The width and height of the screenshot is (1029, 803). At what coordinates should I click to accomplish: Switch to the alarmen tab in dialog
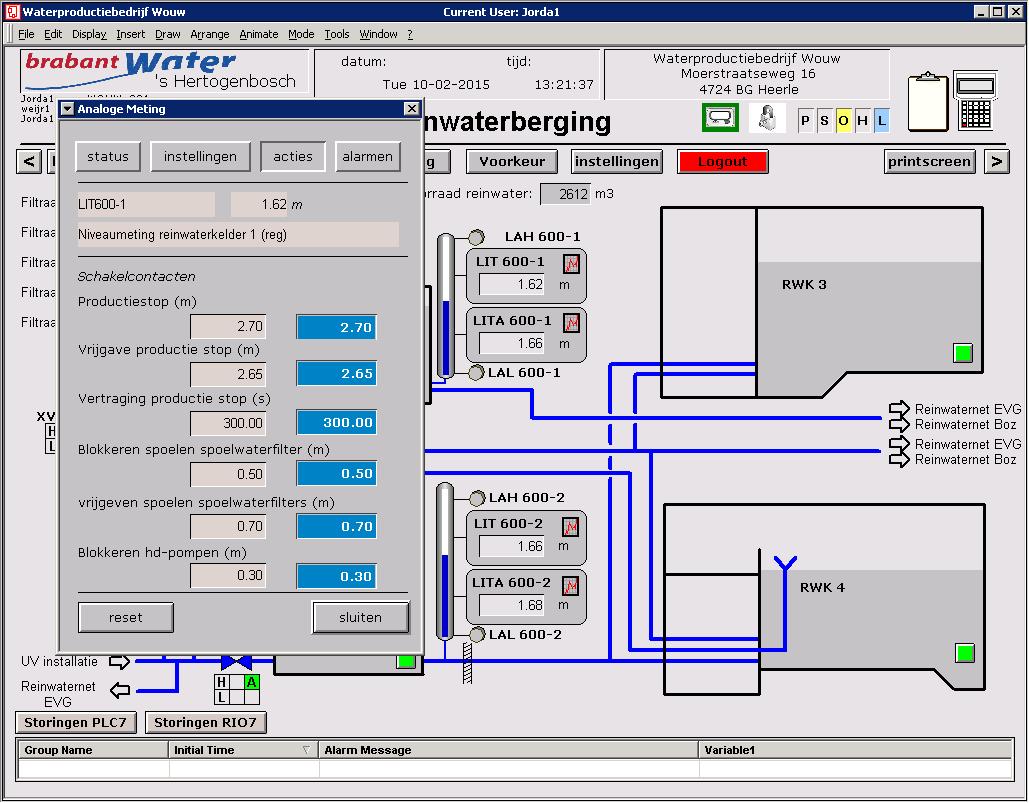367,157
